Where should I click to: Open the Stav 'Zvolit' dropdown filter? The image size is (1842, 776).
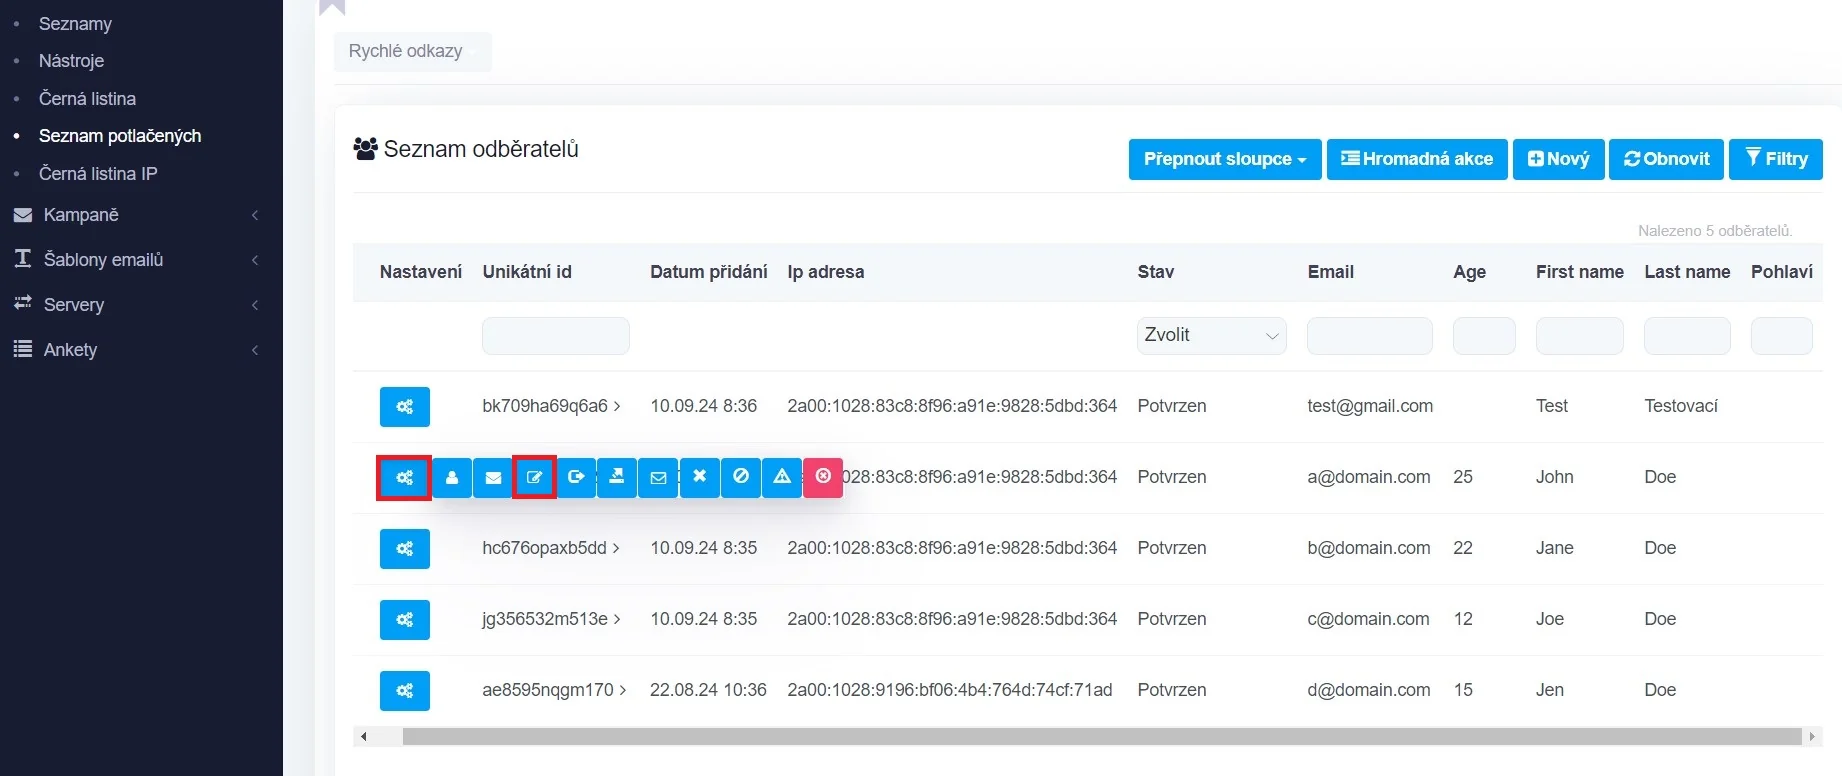click(x=1211, y=336)
